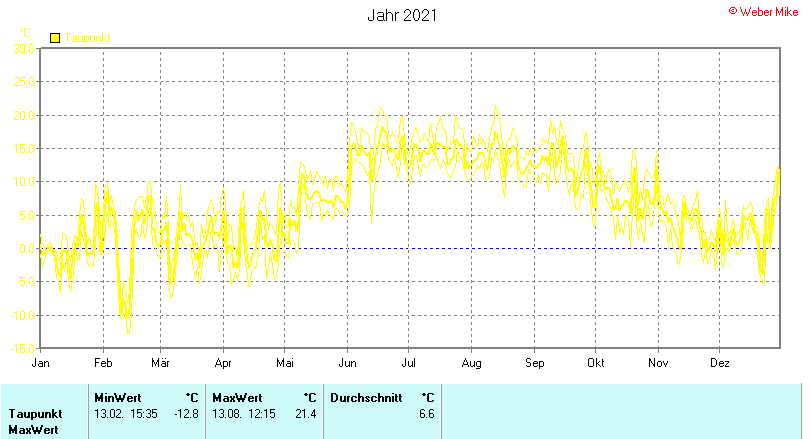Click the Jul month label
810x439 pixels.
(x=409, y=363)
